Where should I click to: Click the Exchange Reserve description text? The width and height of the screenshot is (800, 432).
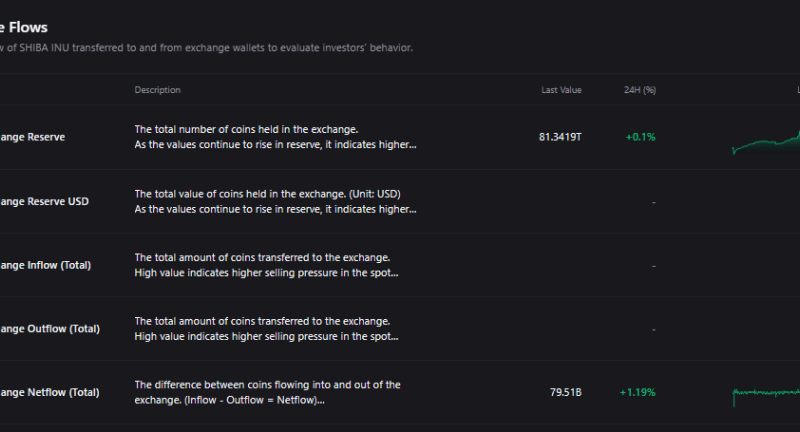click(x=275, y=137)
